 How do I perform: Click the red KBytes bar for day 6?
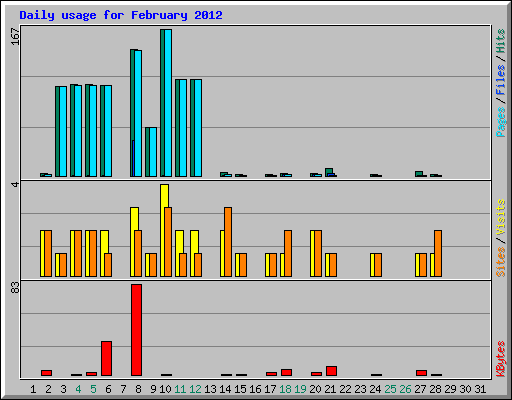pyautogui.click(x=106, y=358)
